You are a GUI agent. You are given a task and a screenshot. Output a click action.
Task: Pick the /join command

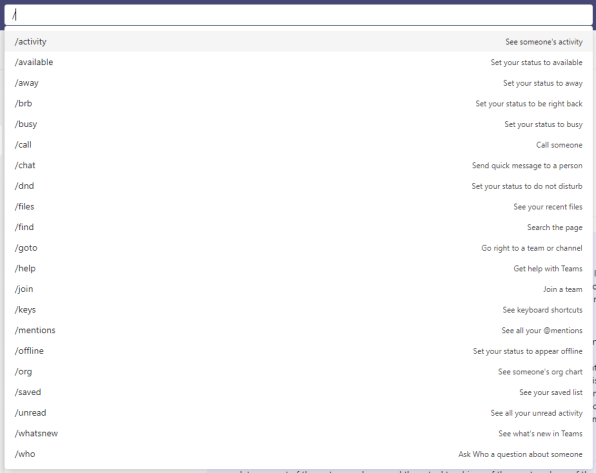(298, 289)
